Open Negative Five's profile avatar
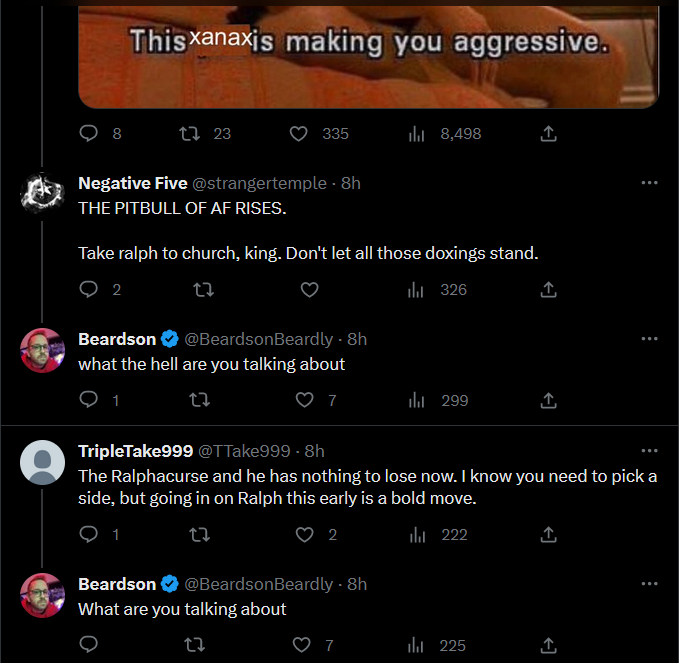679x663 pixels. [42, 193]
